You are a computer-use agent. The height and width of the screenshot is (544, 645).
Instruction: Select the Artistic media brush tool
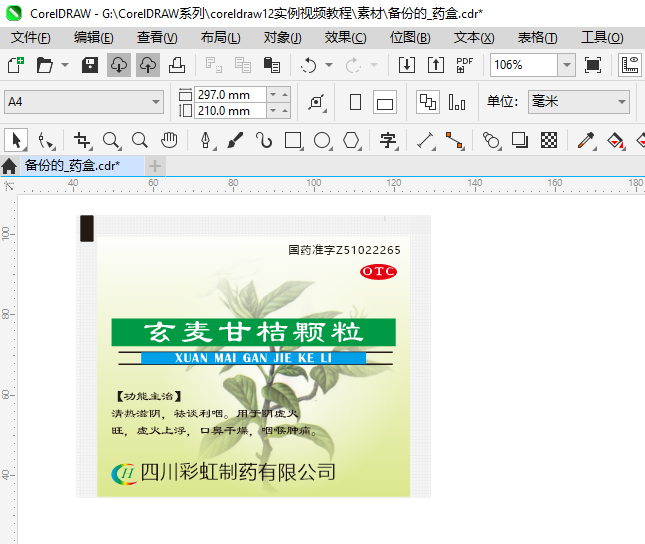235,140
